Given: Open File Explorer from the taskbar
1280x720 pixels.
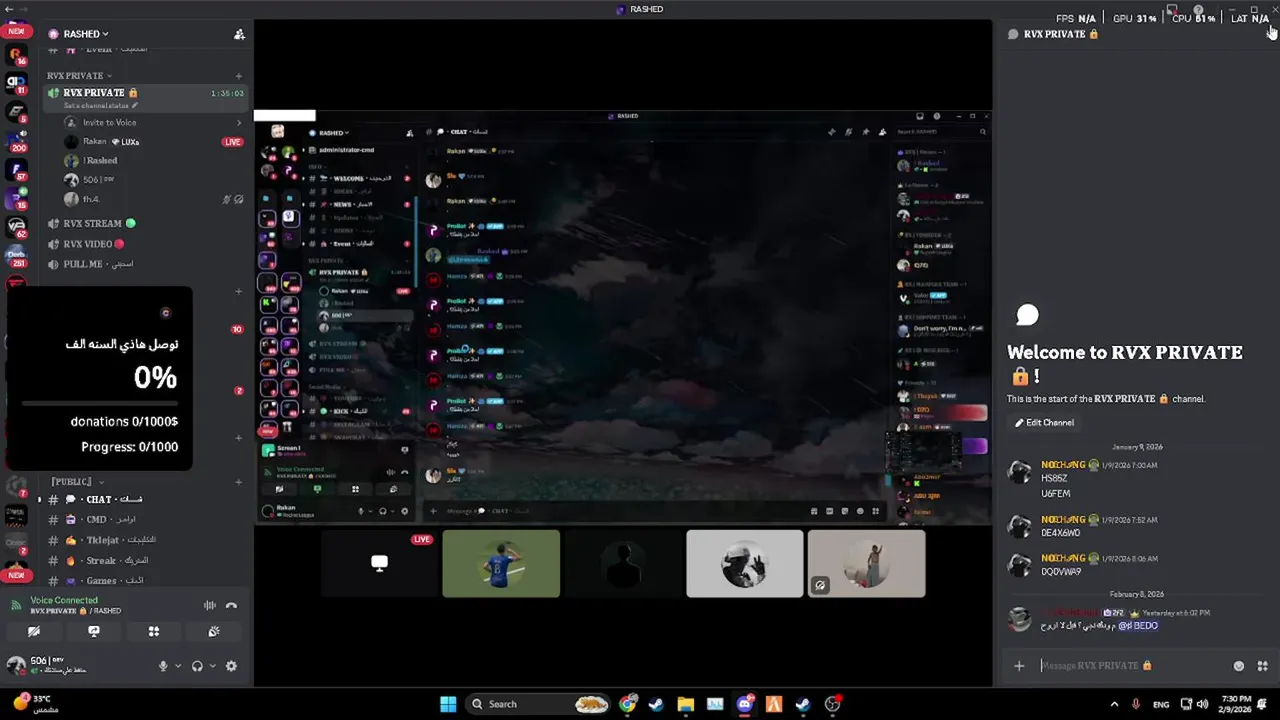Looking at the screenshot, I should click(x=685, y=704).
